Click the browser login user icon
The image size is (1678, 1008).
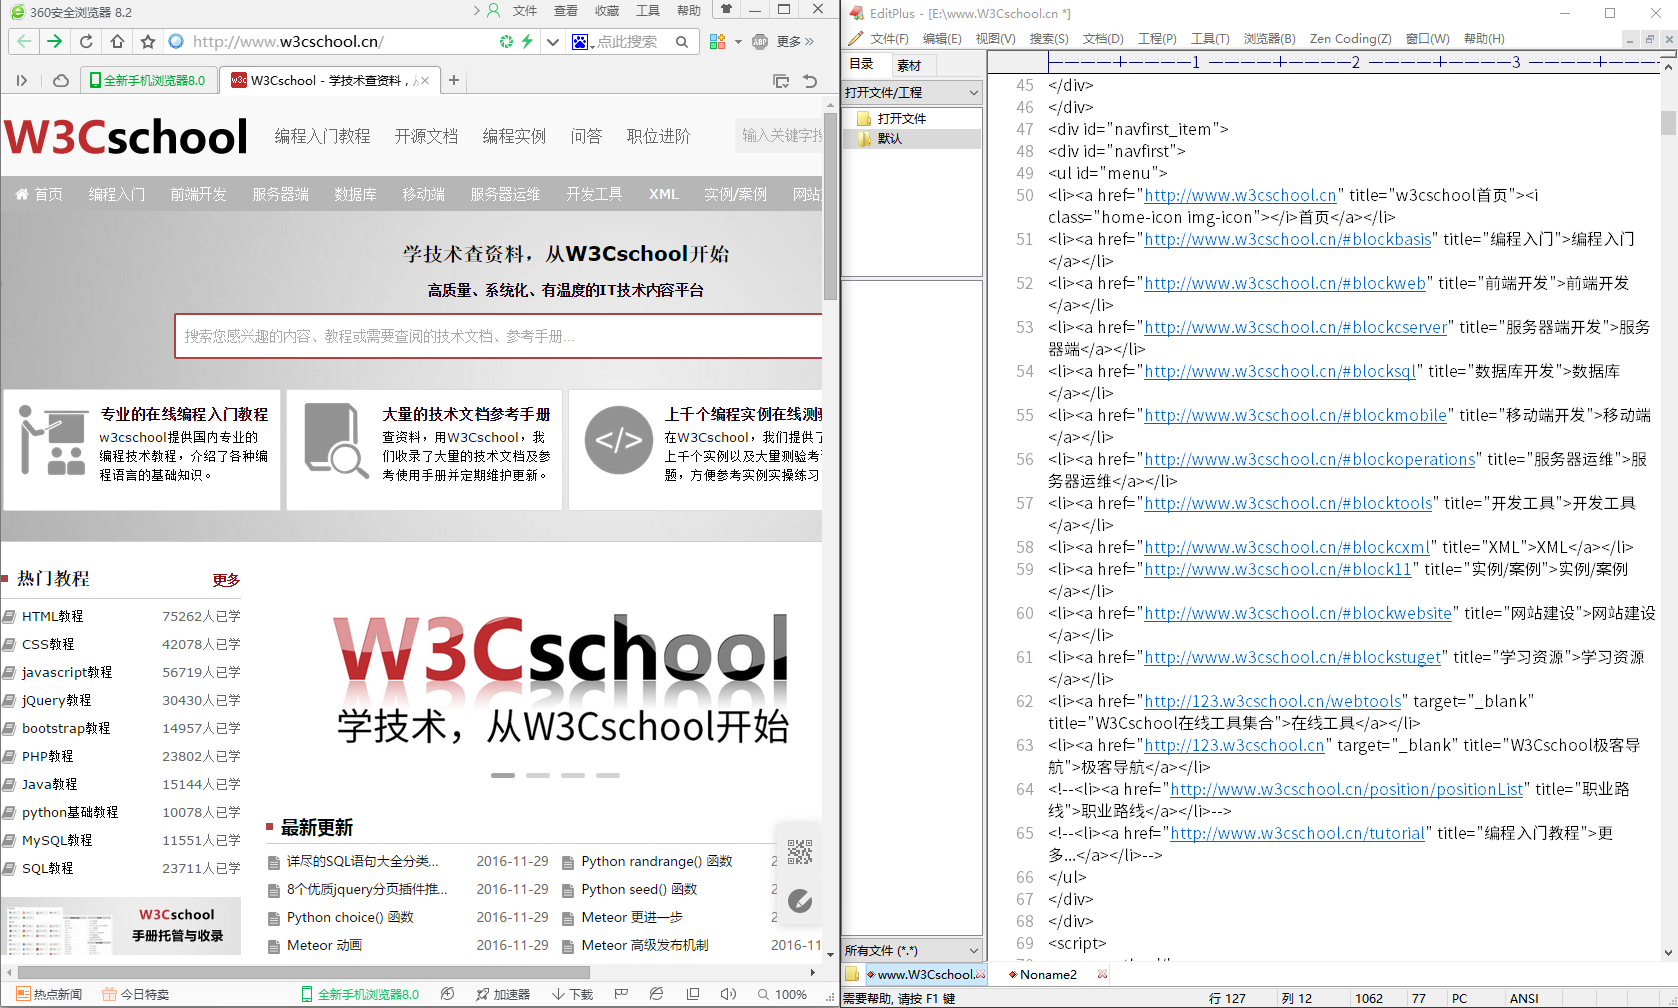493,10
